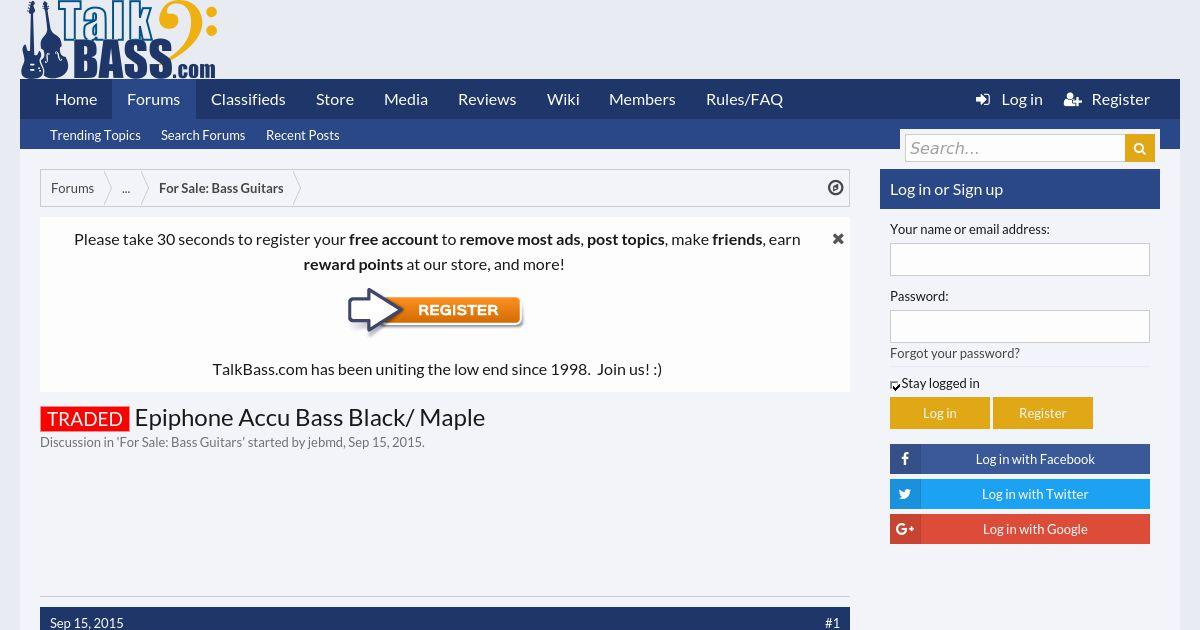The image size is (1200, 630).
Task: Focus the Password field
Action: (1020, 326)
